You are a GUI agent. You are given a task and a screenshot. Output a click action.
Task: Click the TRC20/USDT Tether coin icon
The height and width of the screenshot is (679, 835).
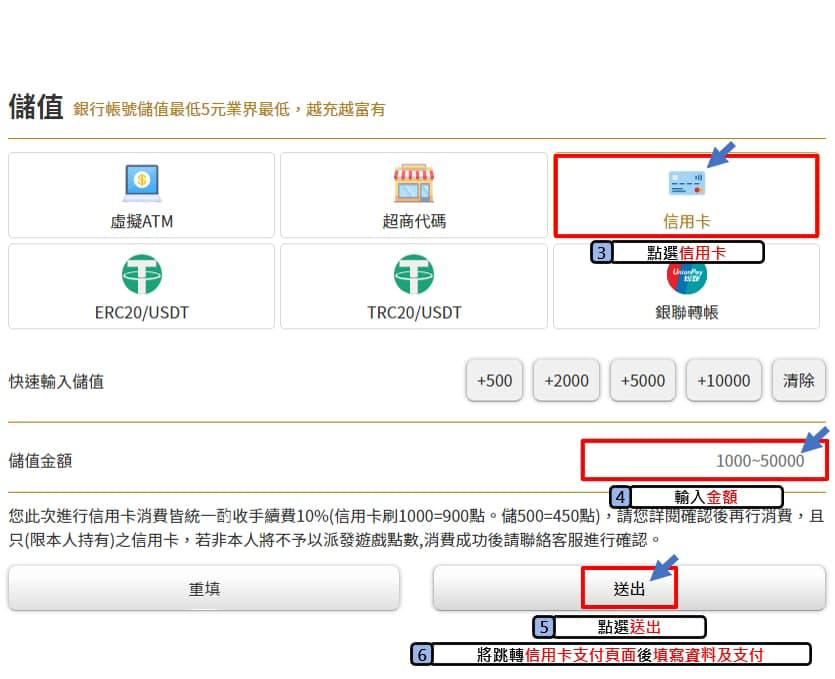pos(413,275)
